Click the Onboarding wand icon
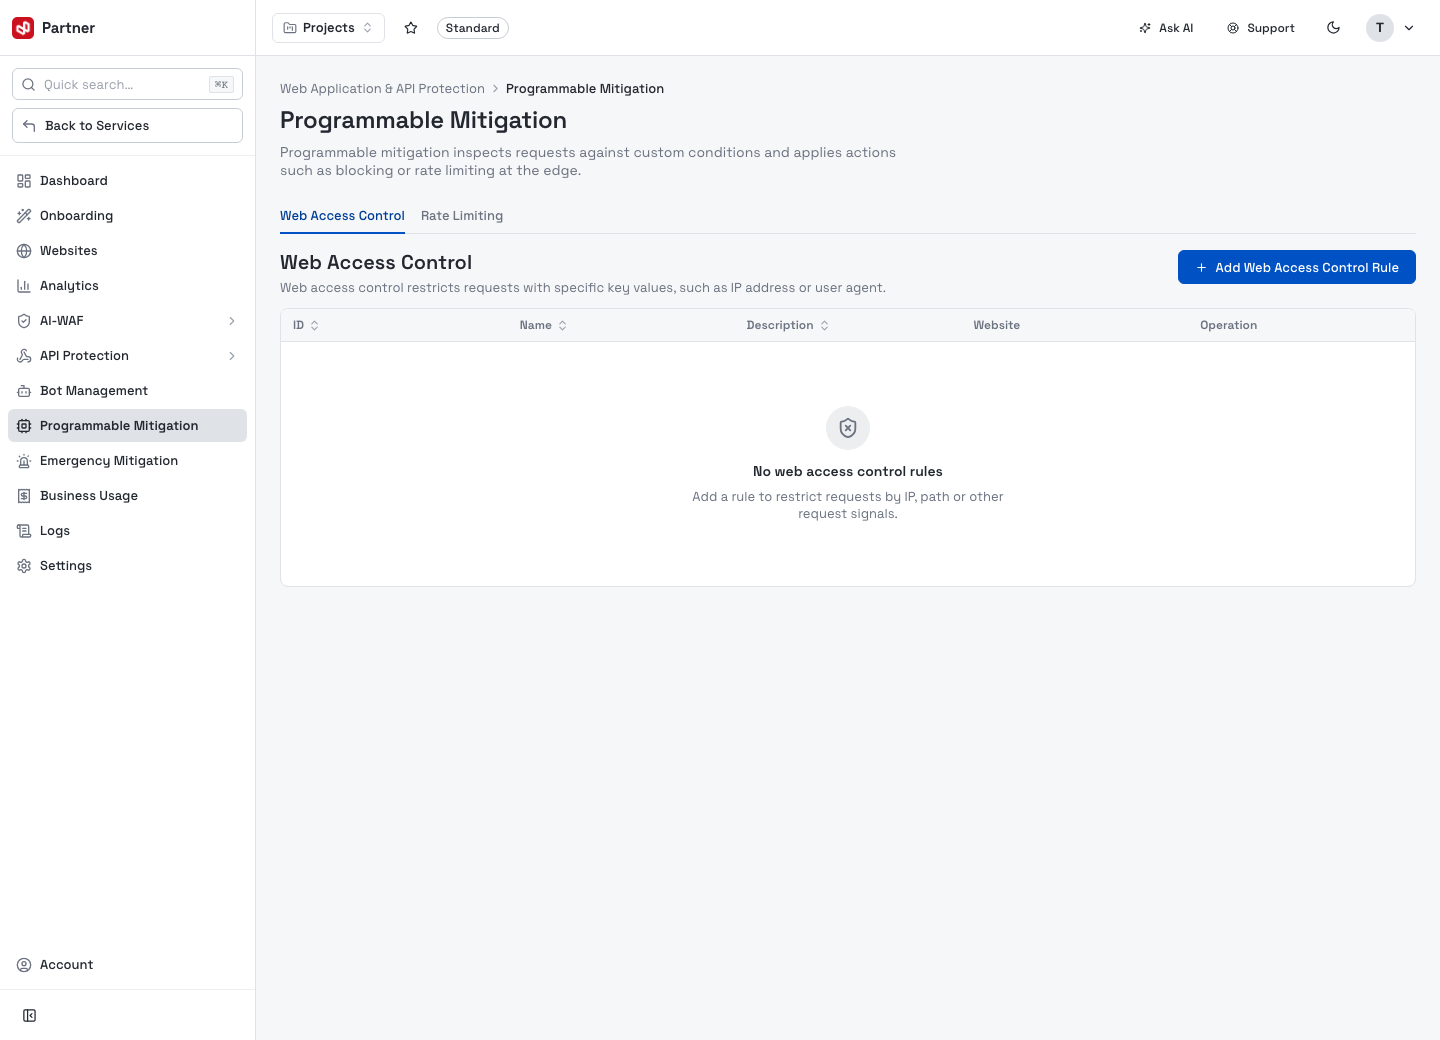 coord(24,216)
